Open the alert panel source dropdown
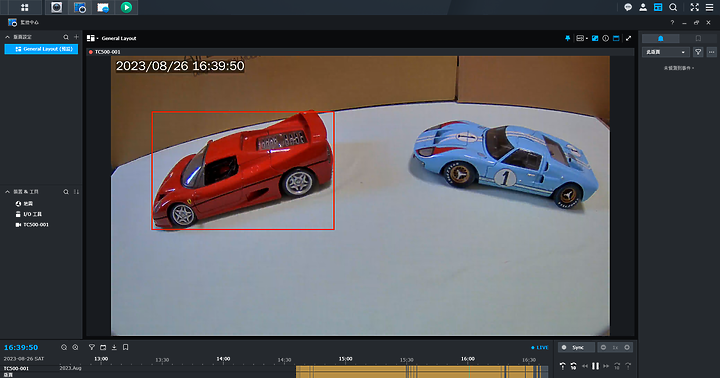The height and width of the screenshot is (378, 720). (x=665, y=52)
